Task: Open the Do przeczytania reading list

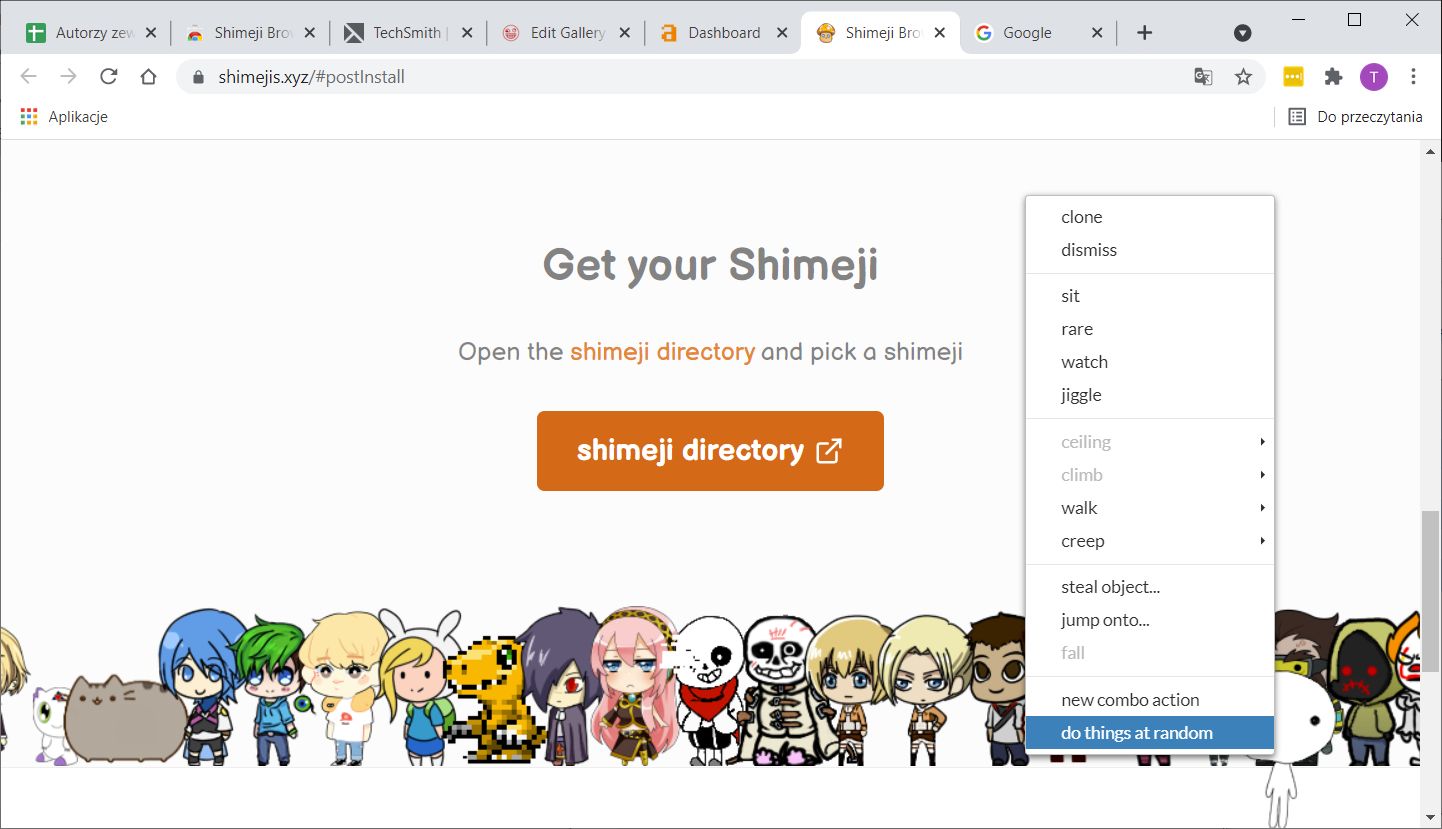Action: point(1355,117)
